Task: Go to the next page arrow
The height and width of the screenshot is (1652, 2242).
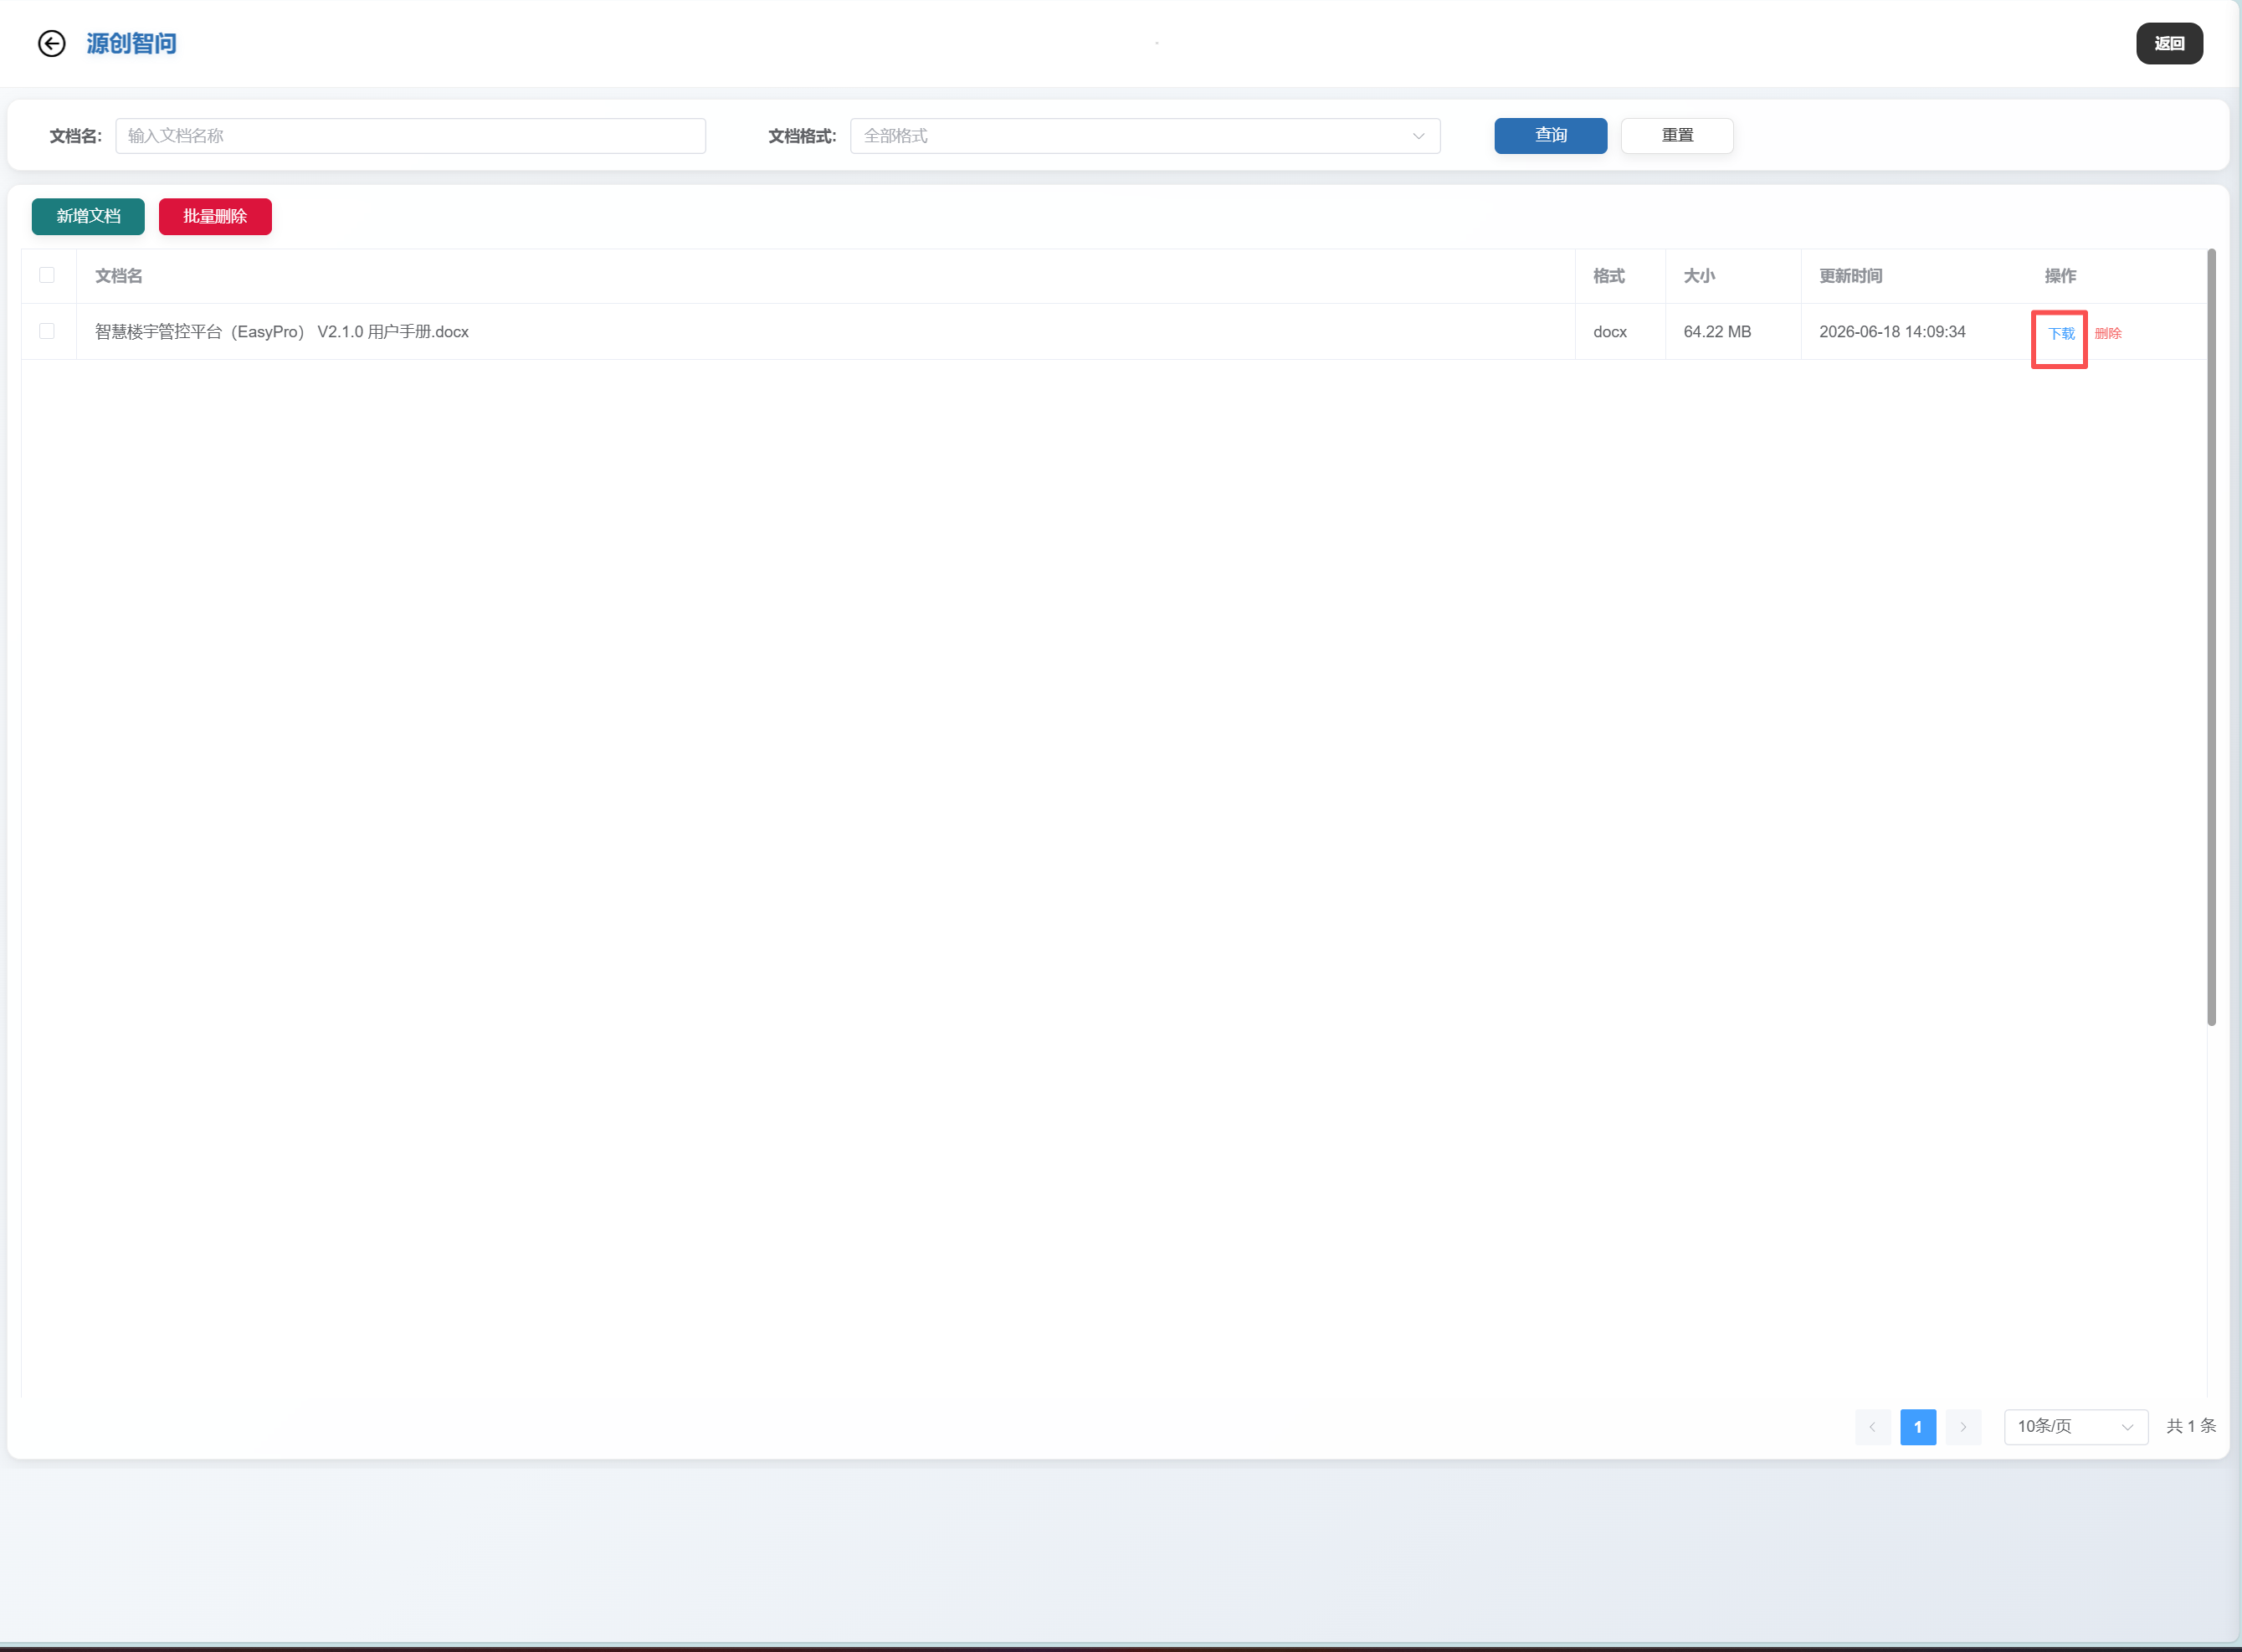Action: point(1963,1427)
